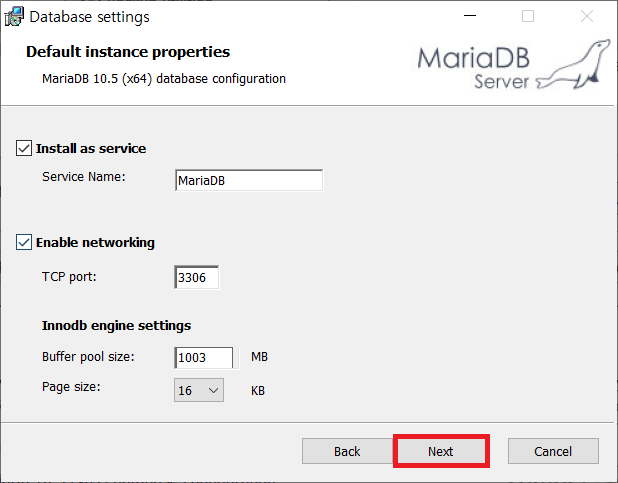Click the Database settings window title

pyautogui.click(x=89, y=17)
